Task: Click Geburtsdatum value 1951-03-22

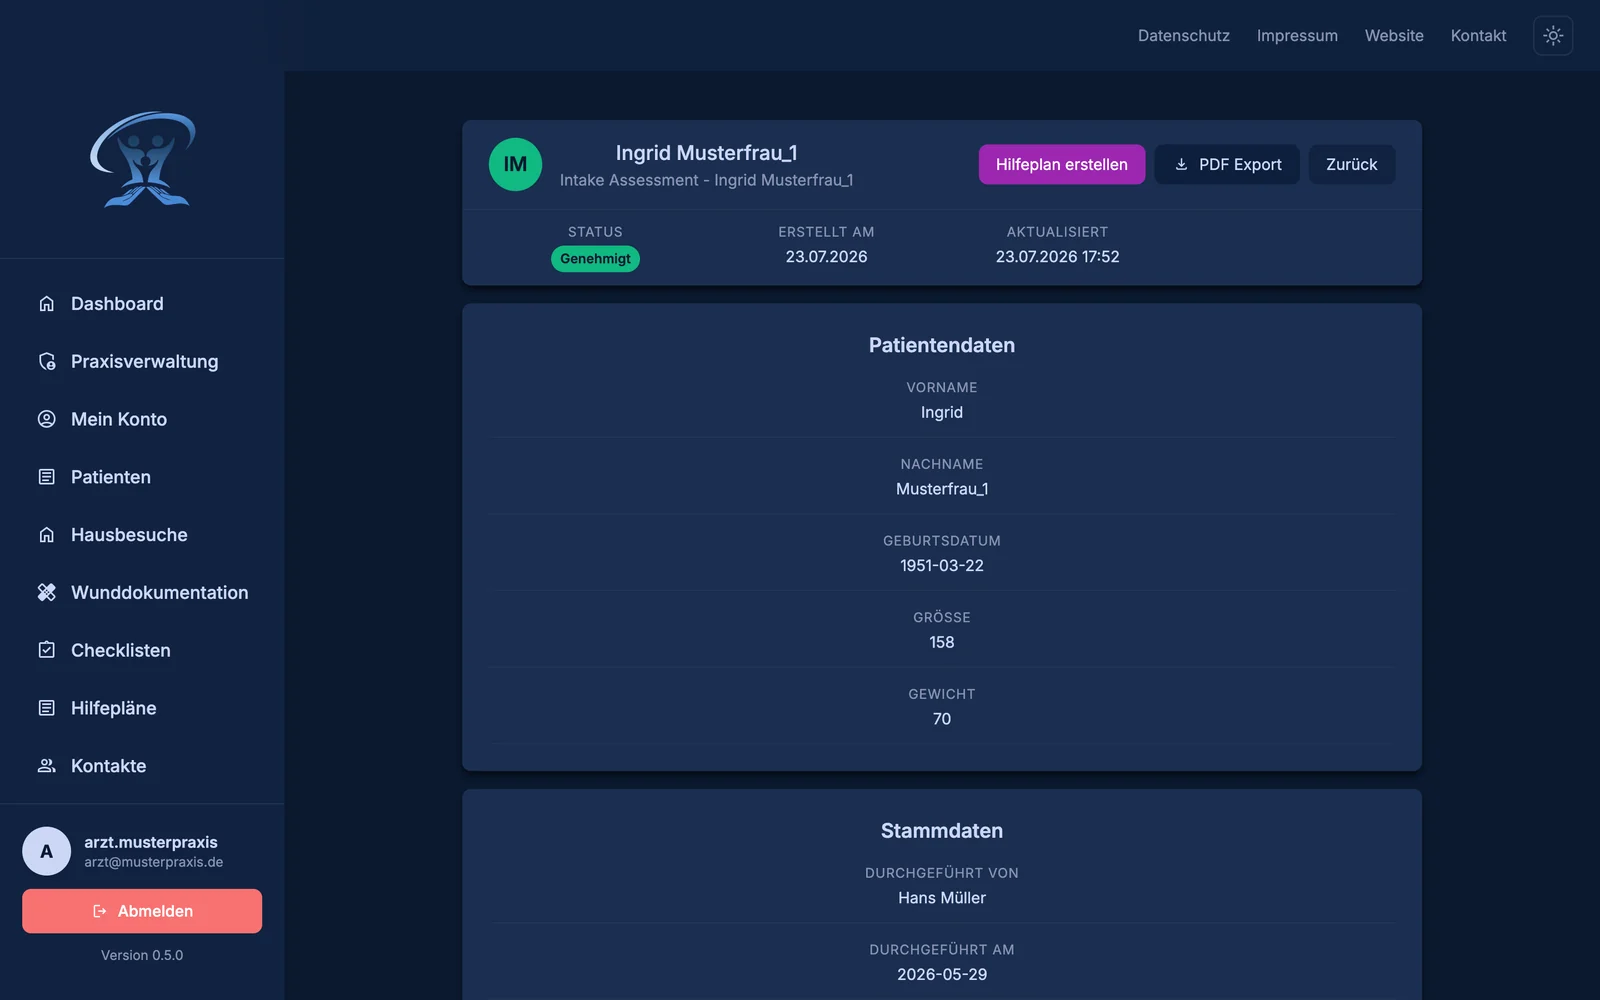Action: 942,566
